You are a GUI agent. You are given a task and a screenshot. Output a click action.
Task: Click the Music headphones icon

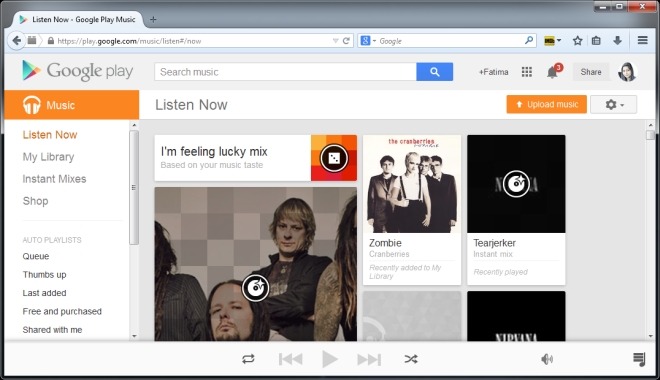tap(32, 105)
